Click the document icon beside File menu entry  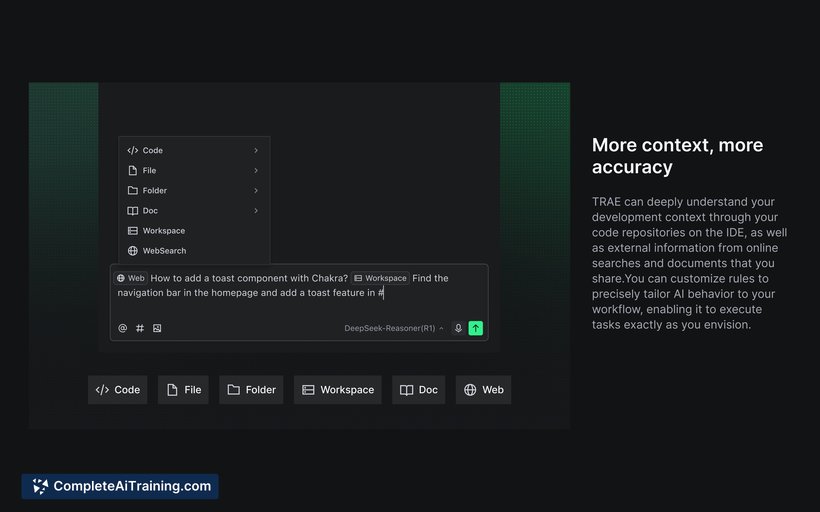tap(133, 170)
